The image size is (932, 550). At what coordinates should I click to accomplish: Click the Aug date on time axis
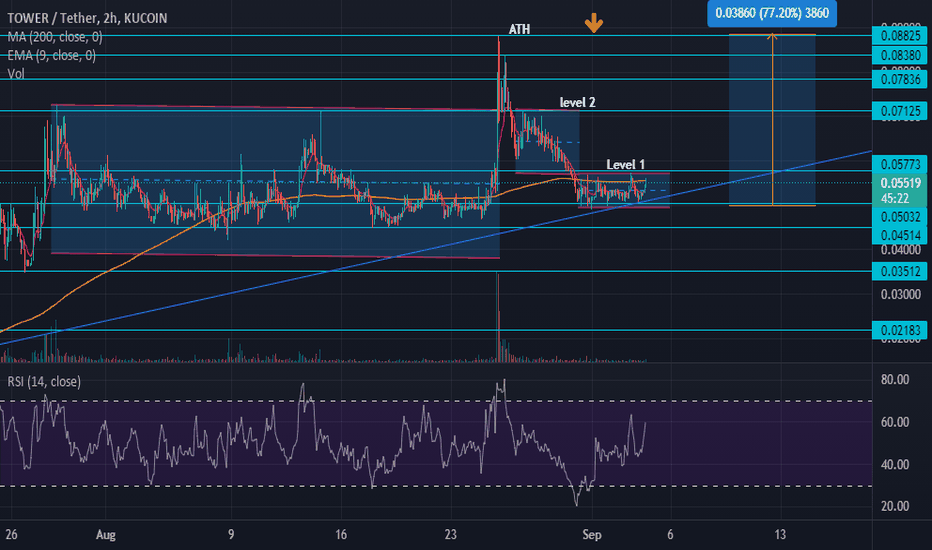coord(106,535)
